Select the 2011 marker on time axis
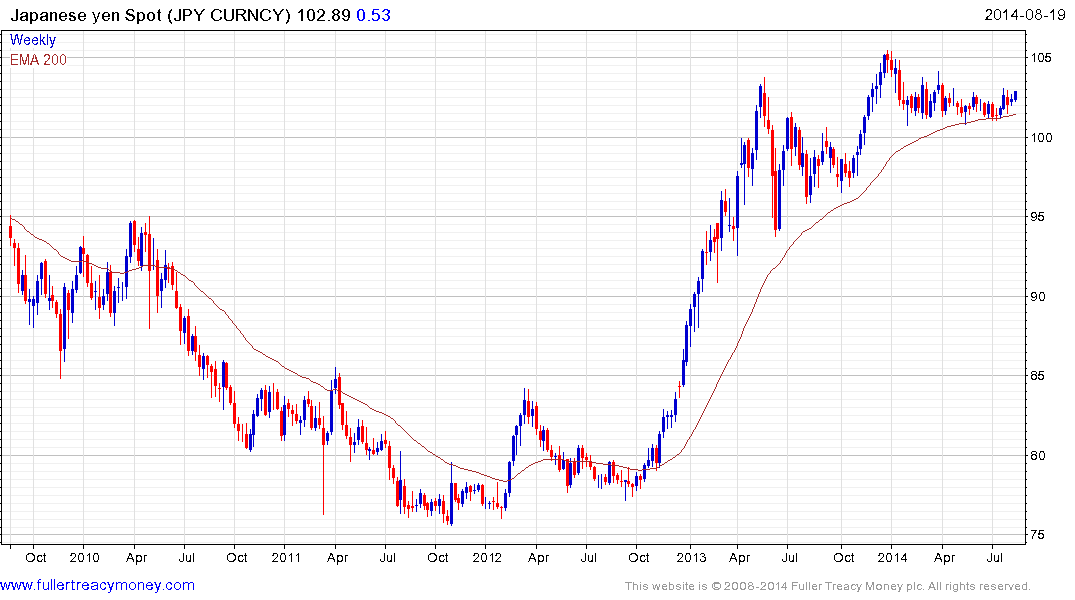Screen dimensions: 1075x600 pyautogui.click(x=286, y=557)
